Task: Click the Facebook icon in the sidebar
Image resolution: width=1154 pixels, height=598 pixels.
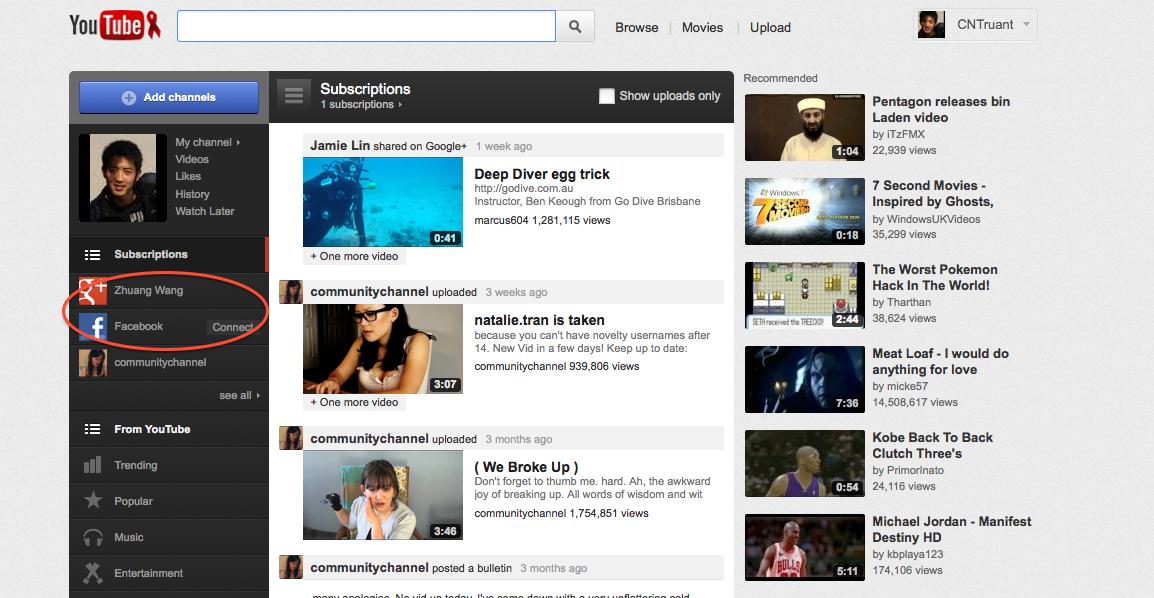Action: click(x=93, y=327)
